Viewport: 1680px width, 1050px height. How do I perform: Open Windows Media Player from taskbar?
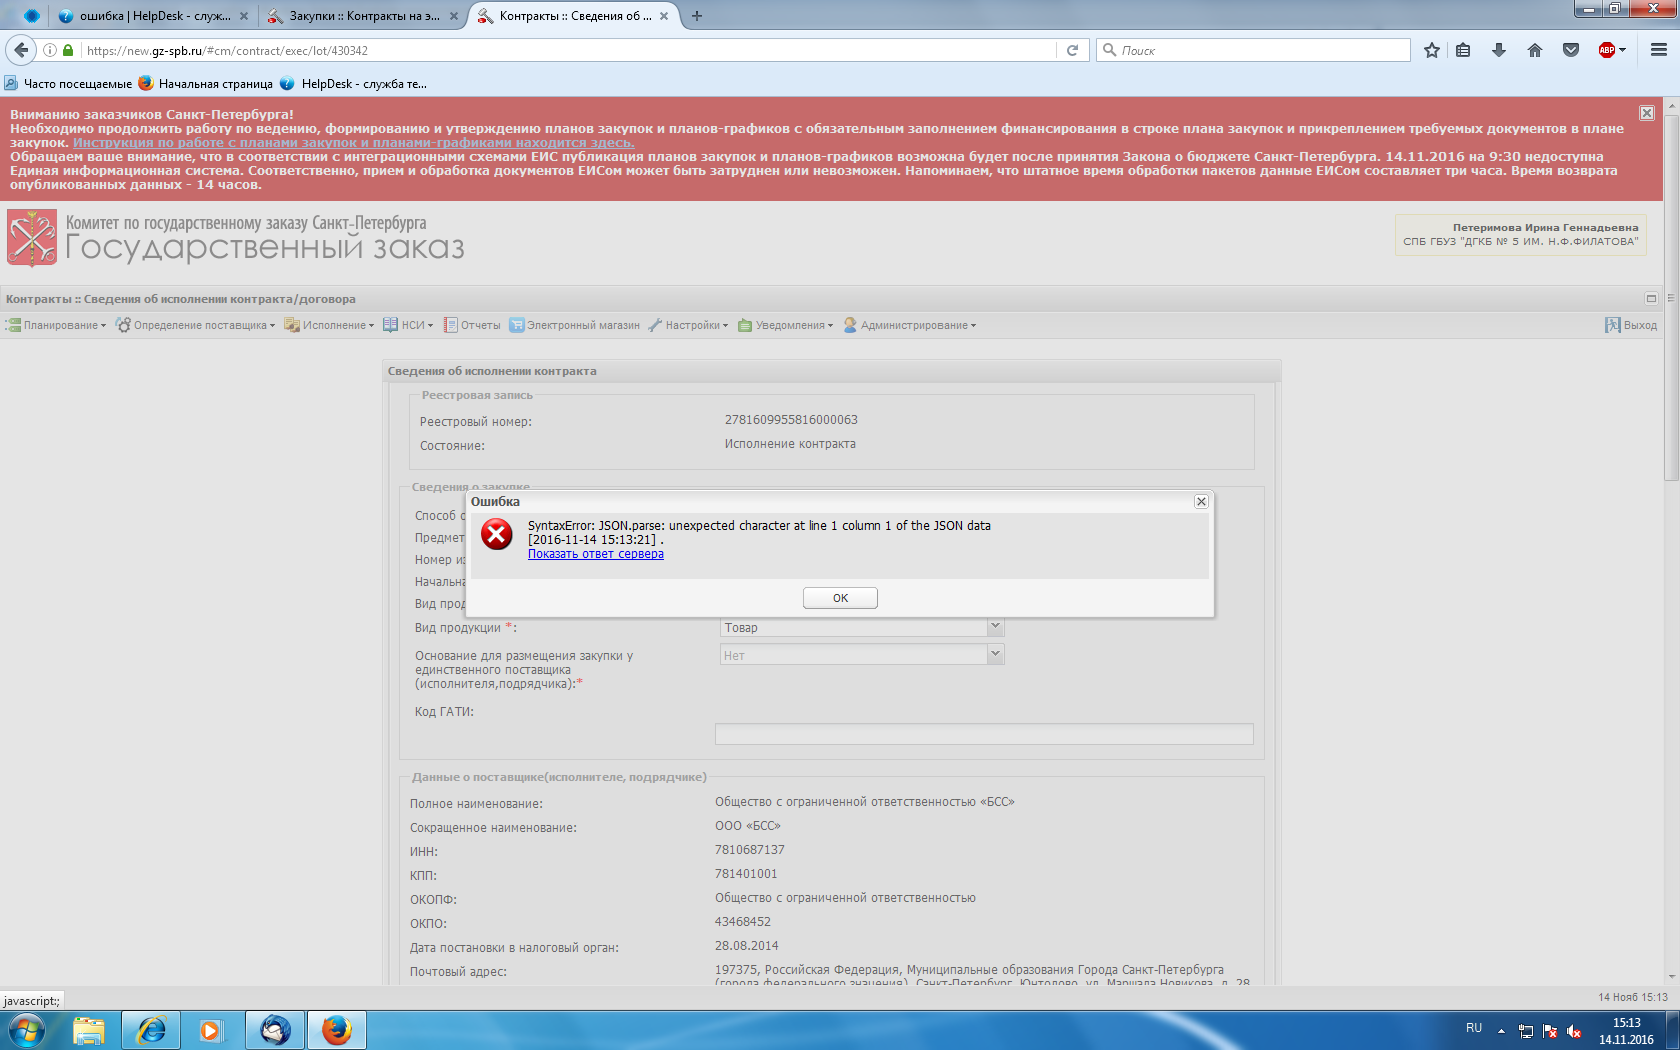tap(210, 1029)
